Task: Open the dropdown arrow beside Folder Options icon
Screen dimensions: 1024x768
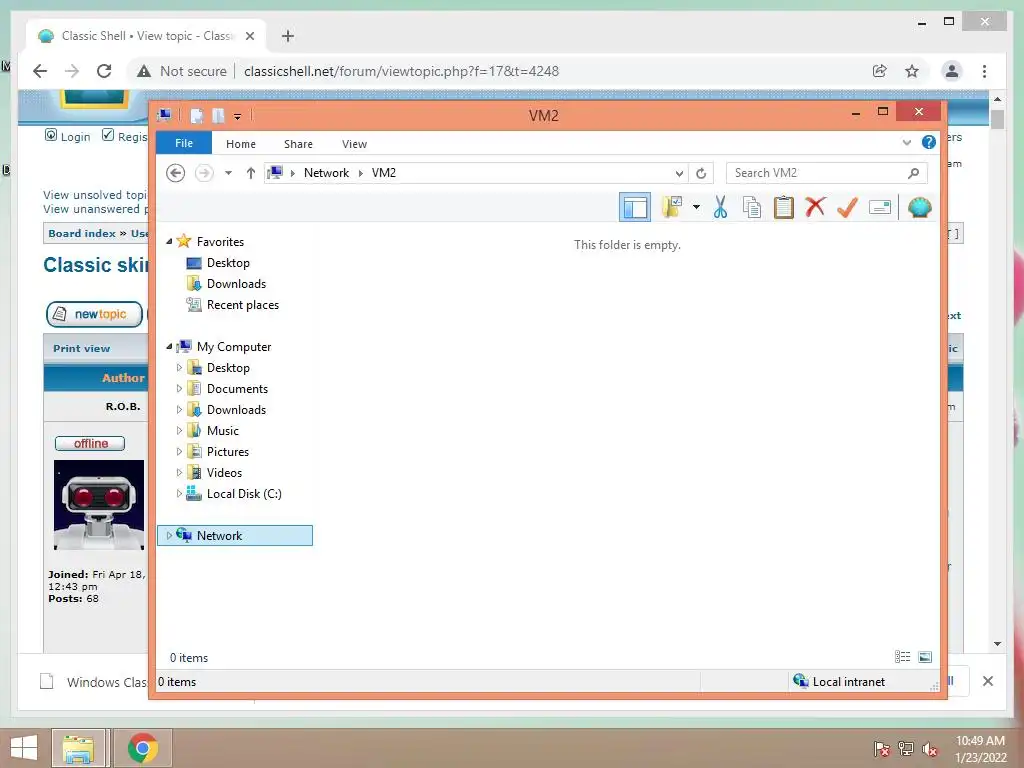Action: (696, 207)
